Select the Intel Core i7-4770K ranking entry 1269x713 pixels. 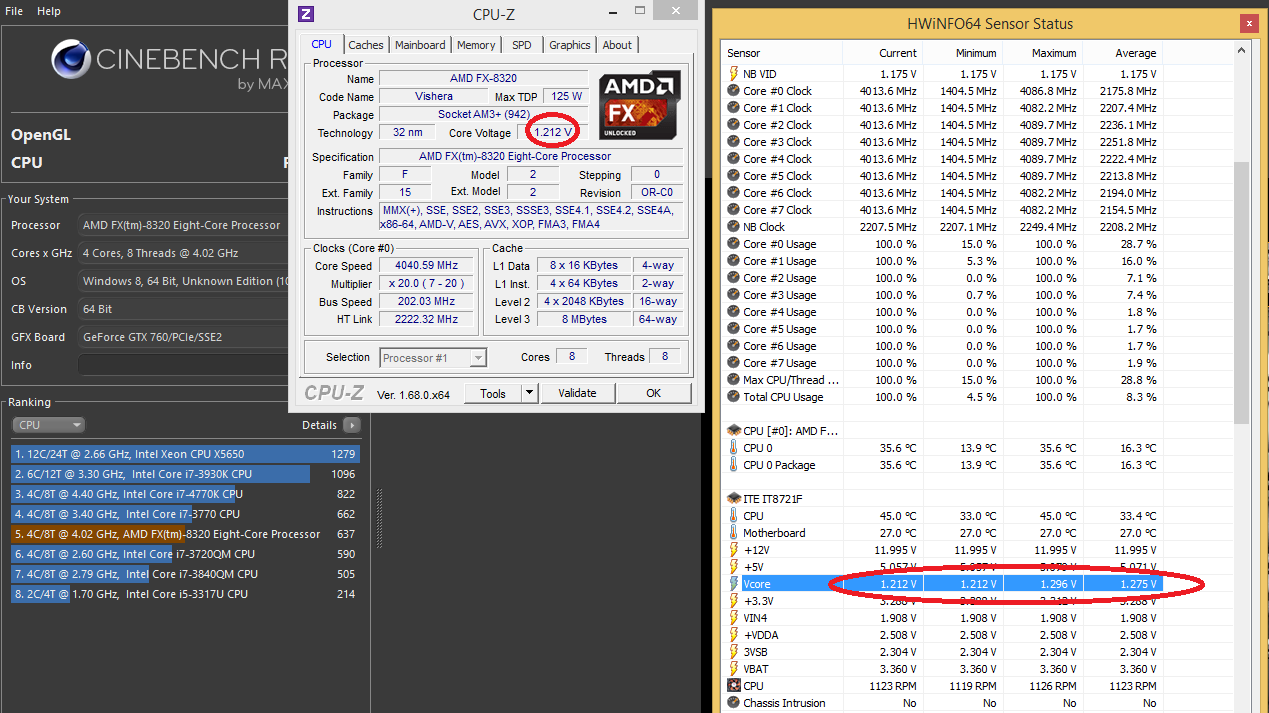click(x=185, y=494)
